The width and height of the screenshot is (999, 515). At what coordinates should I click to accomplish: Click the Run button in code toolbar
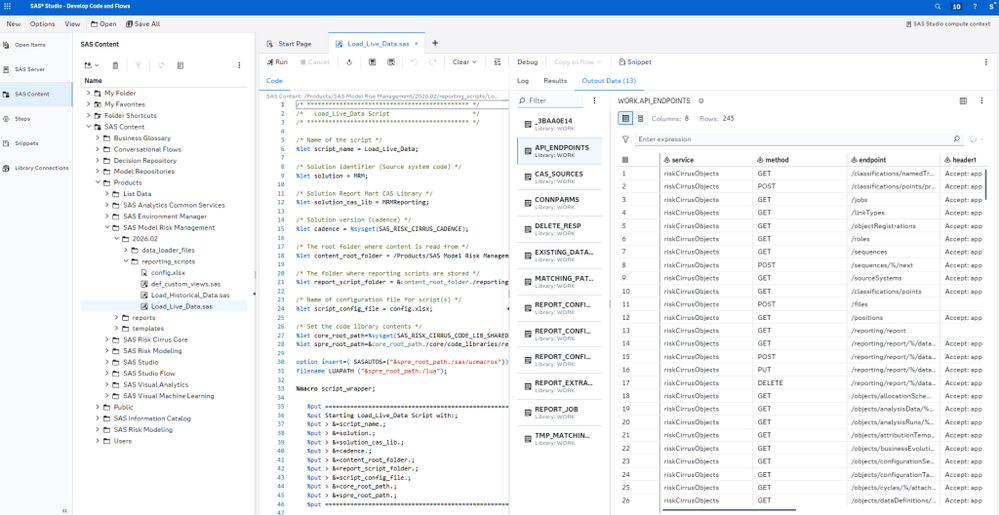pos(278,62)
